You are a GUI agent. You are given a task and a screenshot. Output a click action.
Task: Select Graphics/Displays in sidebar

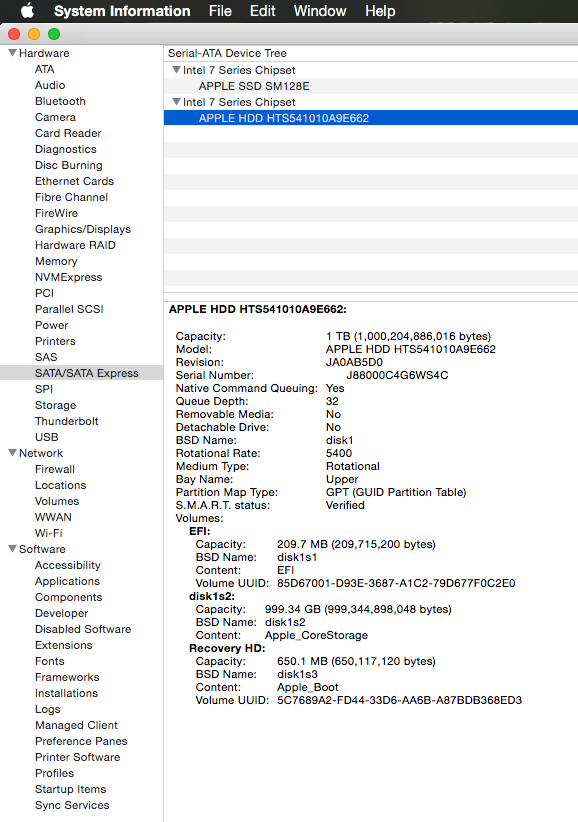(83, 229)
